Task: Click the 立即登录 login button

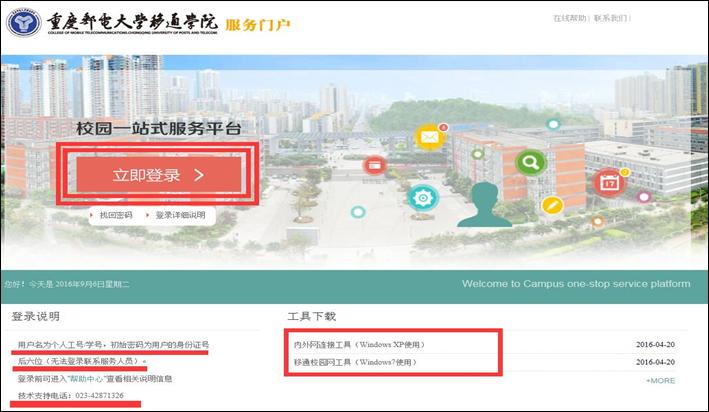Action: pos(160,176)
